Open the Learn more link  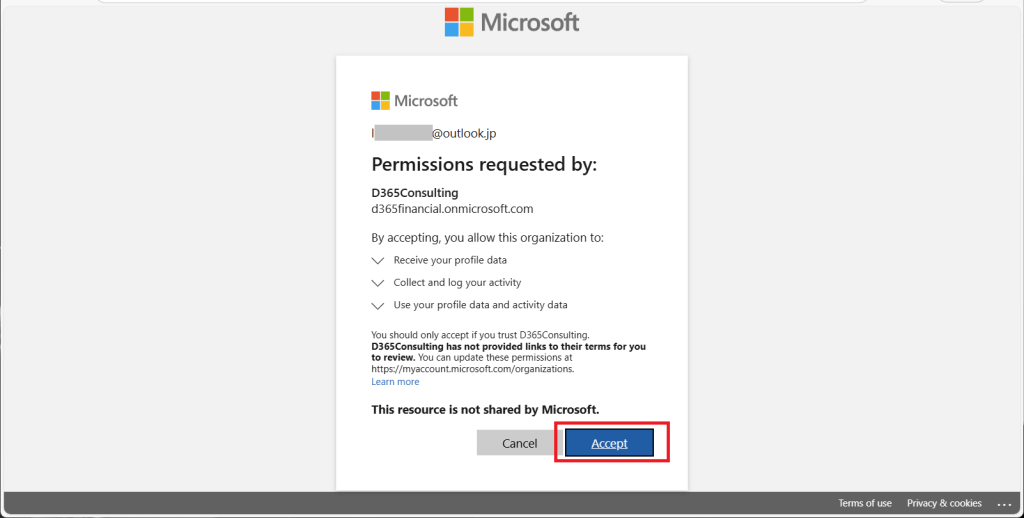point(395,382)
